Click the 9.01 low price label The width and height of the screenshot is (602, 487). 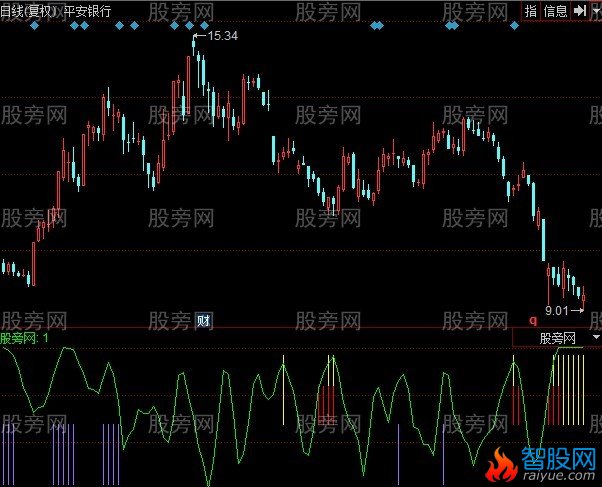(557, 310)
